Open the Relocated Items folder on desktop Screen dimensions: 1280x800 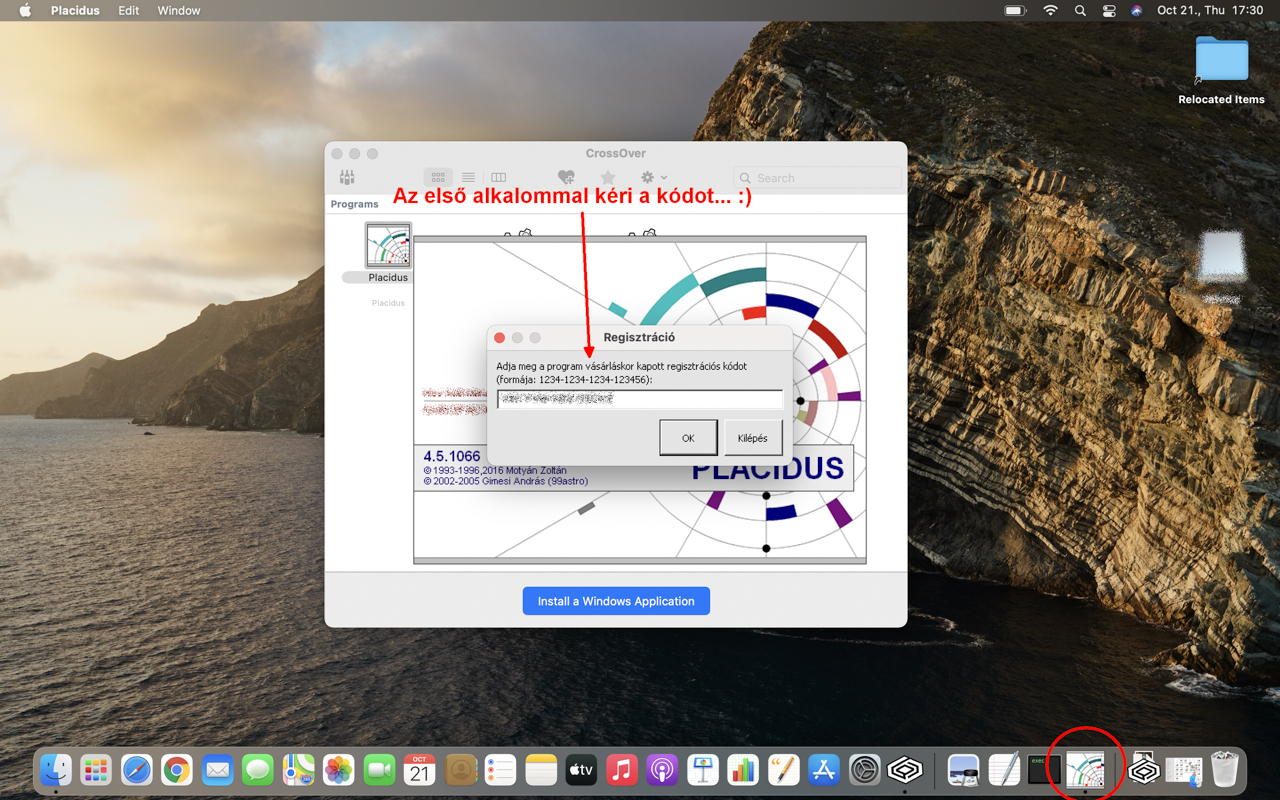coord(1221,62)
